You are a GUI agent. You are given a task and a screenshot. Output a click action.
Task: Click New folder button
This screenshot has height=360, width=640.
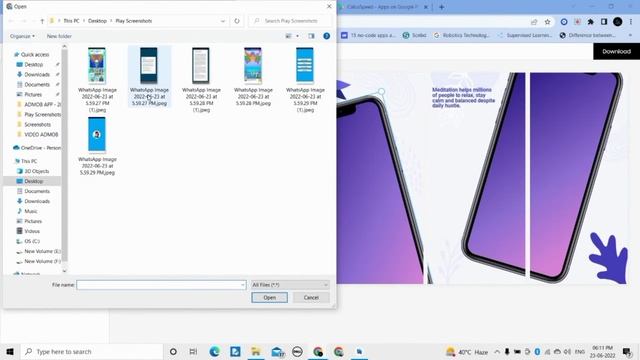[x=59, y=36]
